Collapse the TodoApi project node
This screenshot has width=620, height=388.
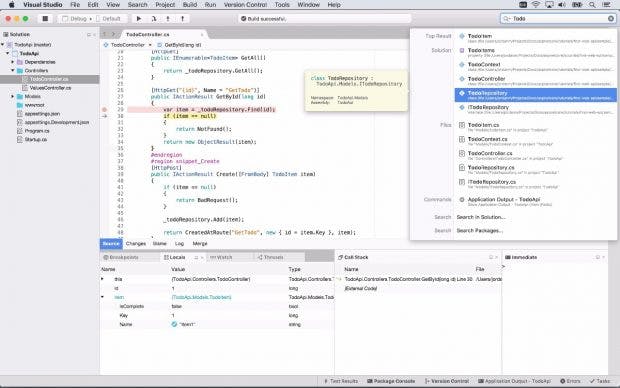8,53
